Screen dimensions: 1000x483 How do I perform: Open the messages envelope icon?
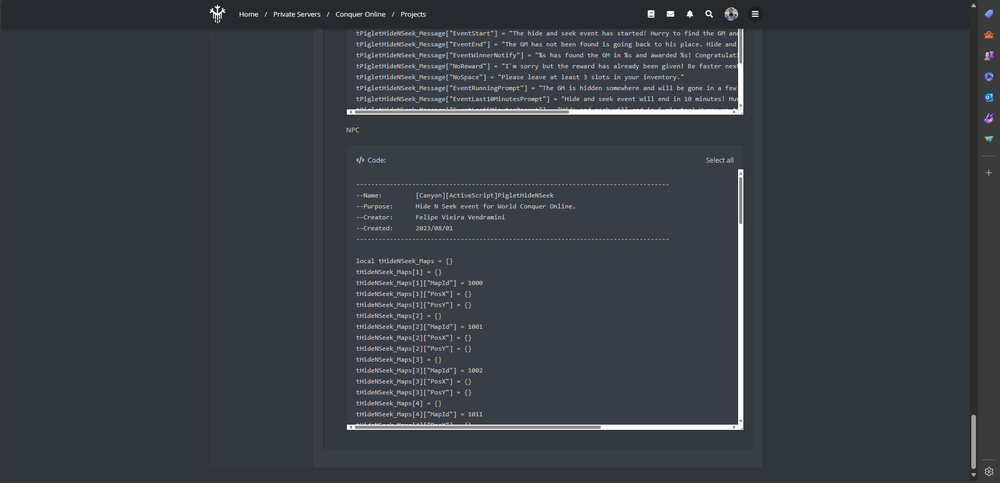click(670, 14)
